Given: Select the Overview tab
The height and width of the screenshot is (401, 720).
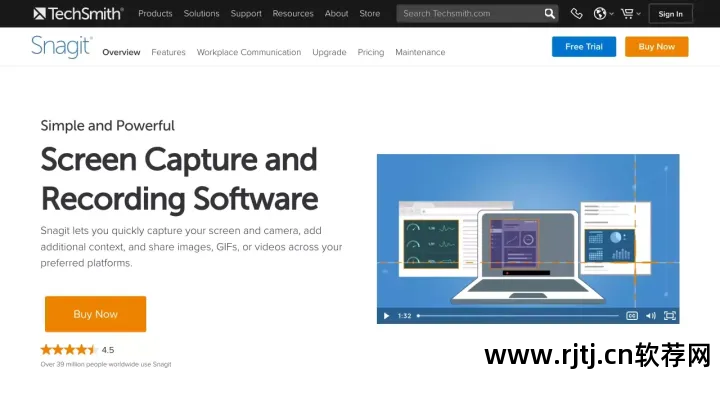Looking at the screenshot, I should [121, 52].
